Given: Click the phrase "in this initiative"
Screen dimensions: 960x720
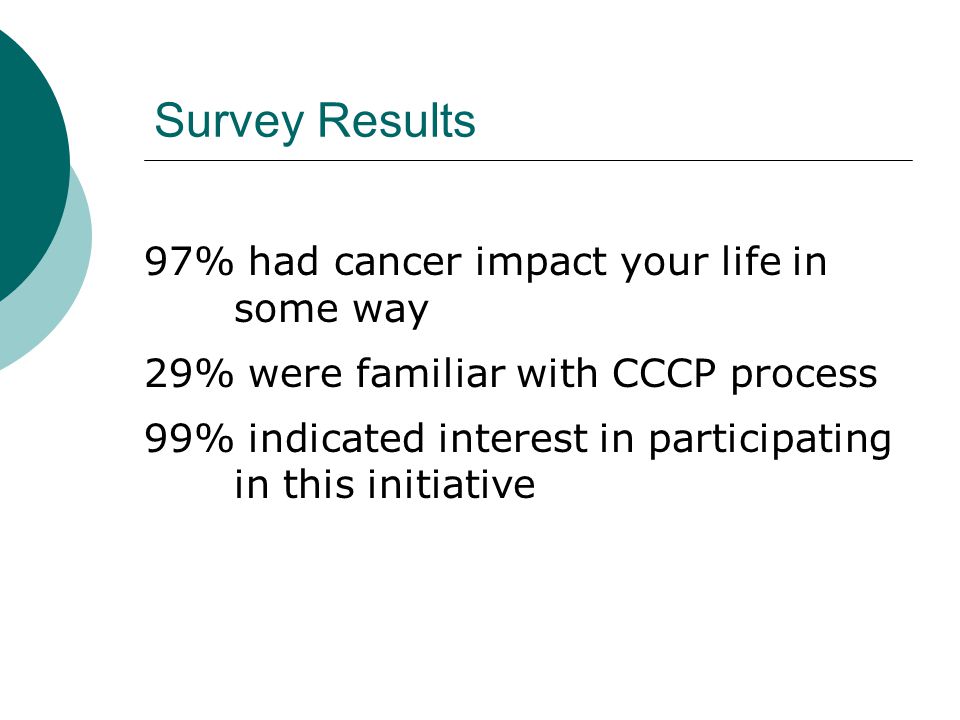Looking at the screenshot, I should tap(384, 484).
